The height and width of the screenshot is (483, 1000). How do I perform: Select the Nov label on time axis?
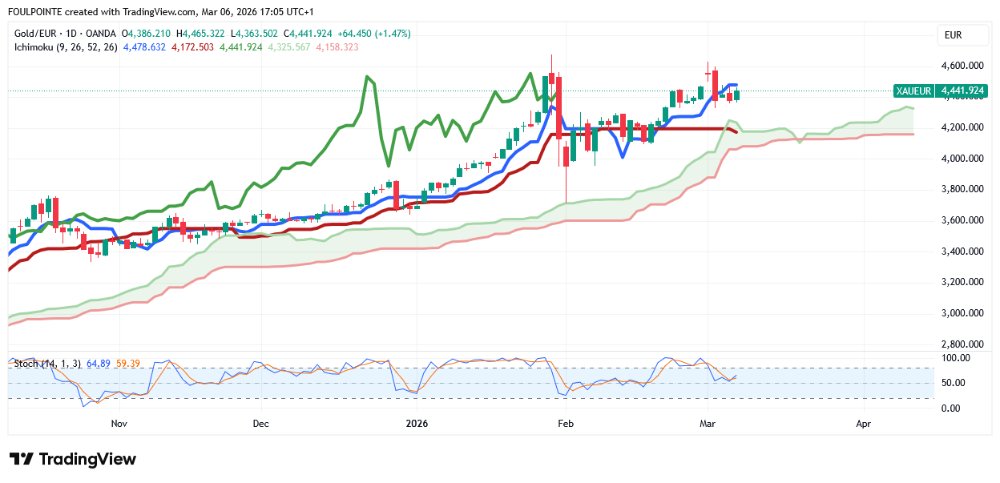(118, 424)
